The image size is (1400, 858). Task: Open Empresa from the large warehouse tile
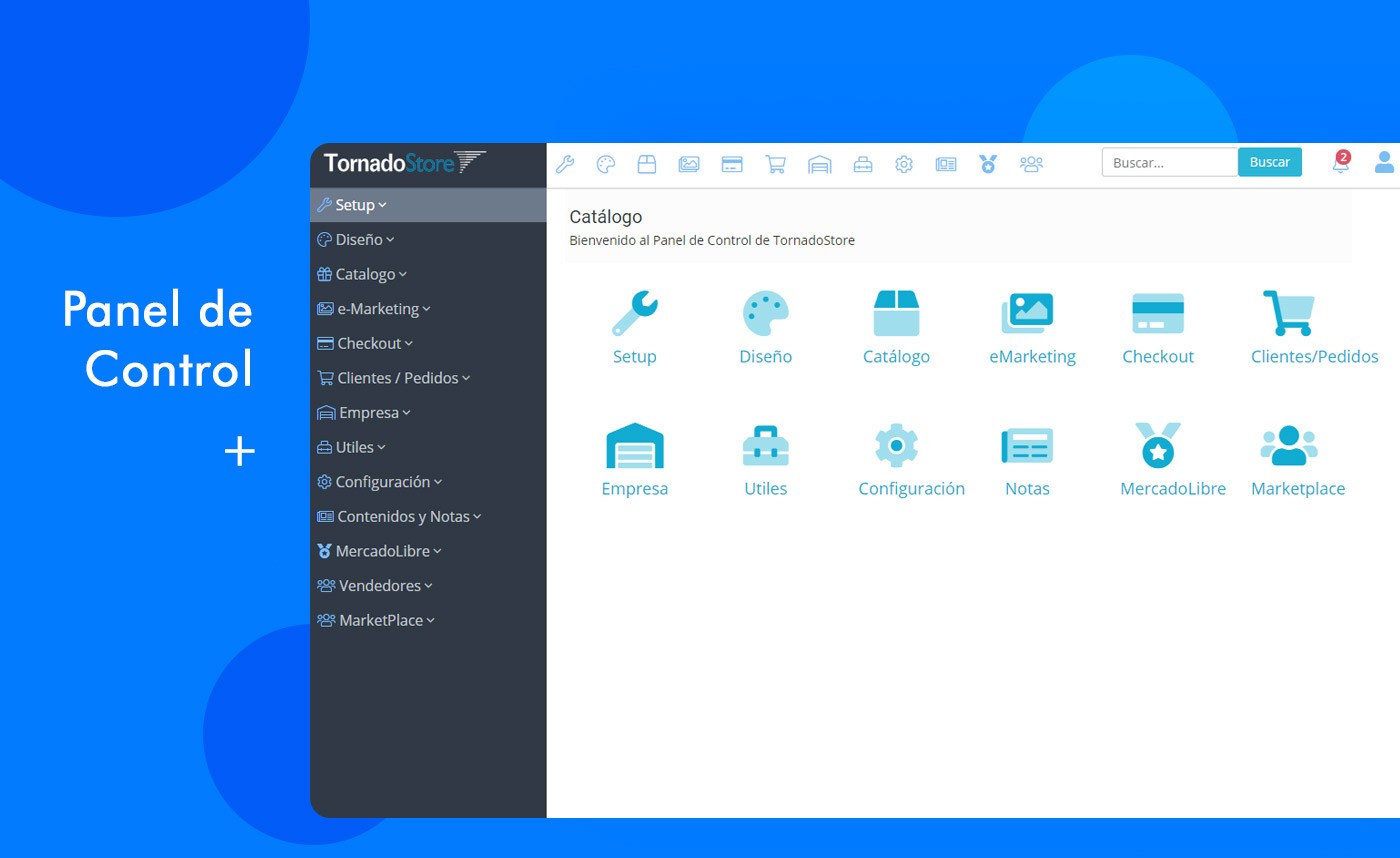(635, 460)
